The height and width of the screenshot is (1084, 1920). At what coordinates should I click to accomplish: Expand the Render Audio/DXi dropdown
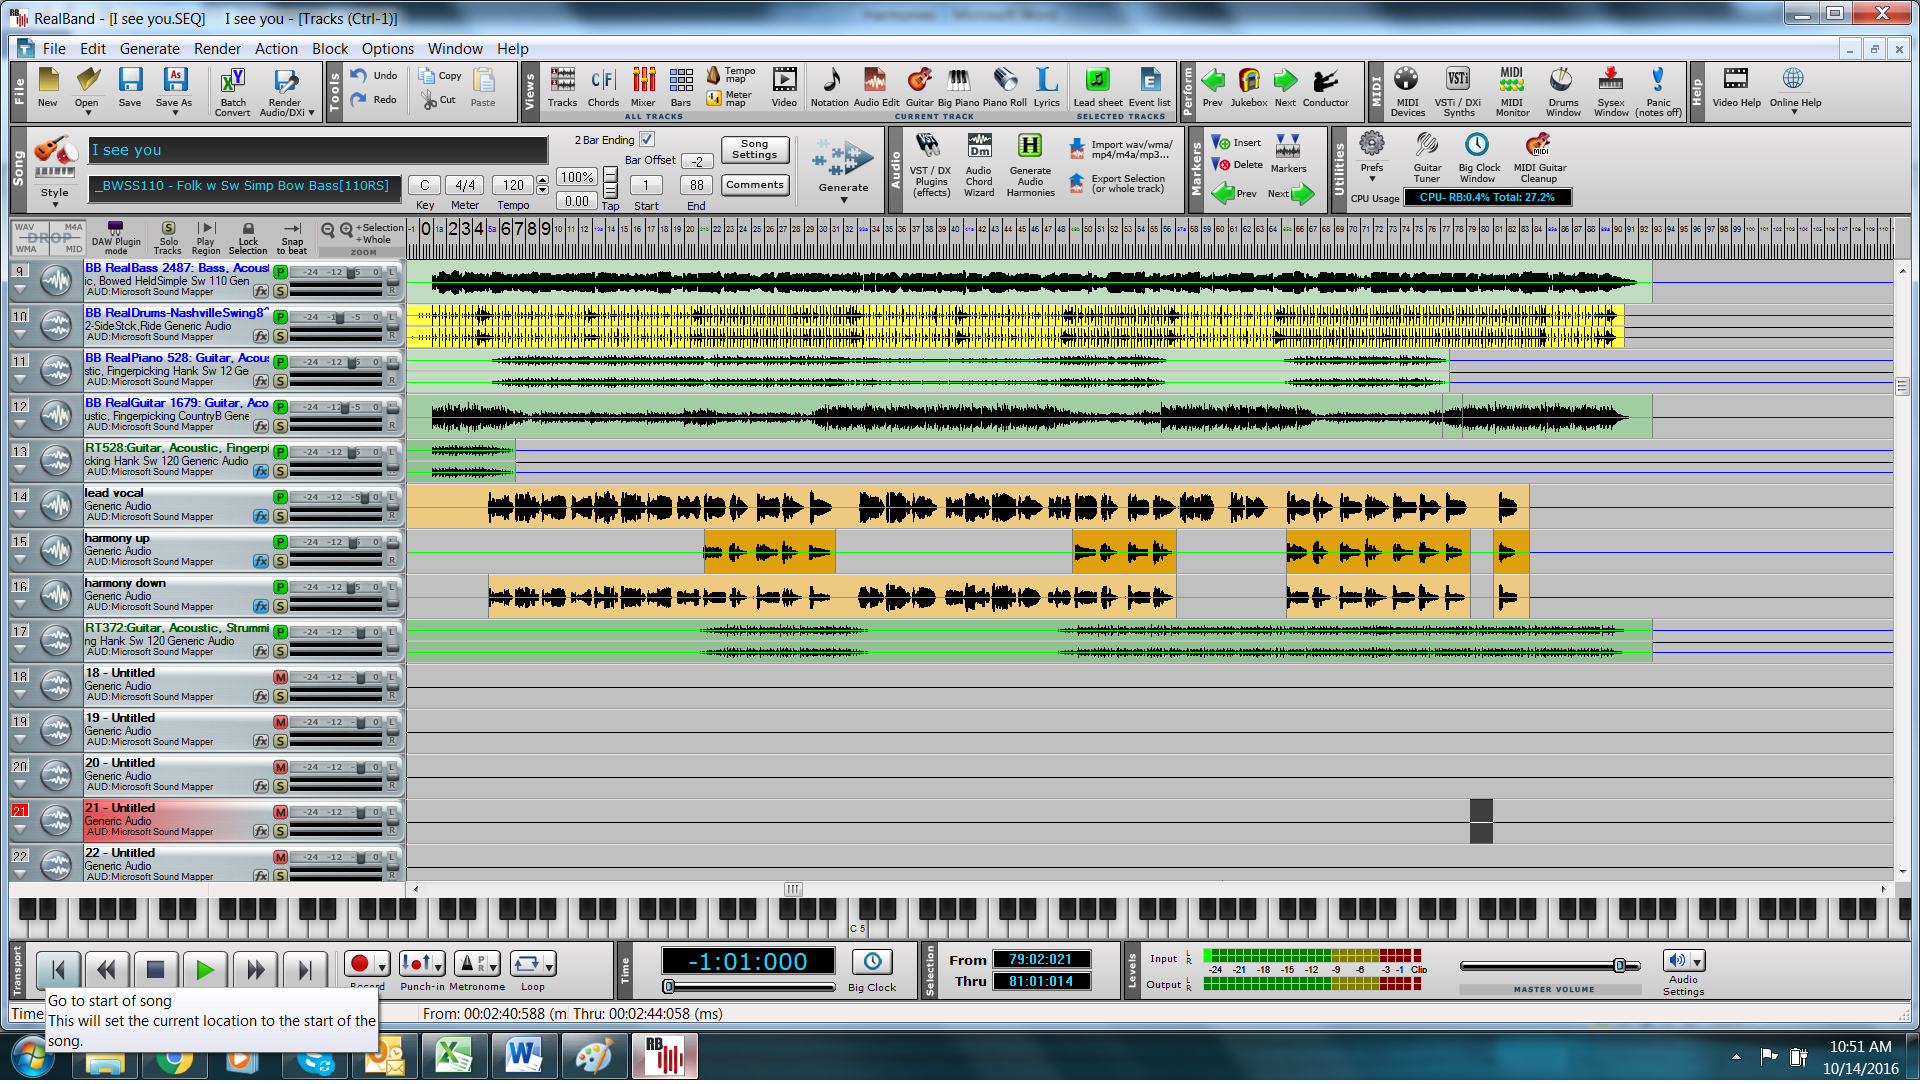pos(311,113)
